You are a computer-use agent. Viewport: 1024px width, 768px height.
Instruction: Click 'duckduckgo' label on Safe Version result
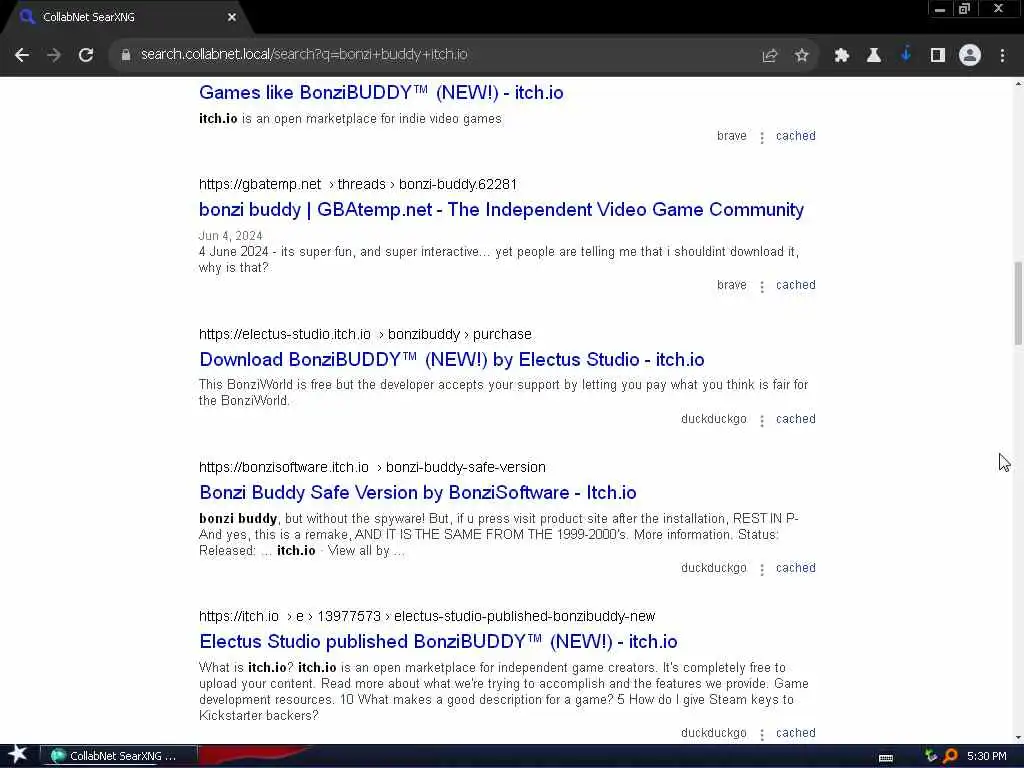[713, 568]
